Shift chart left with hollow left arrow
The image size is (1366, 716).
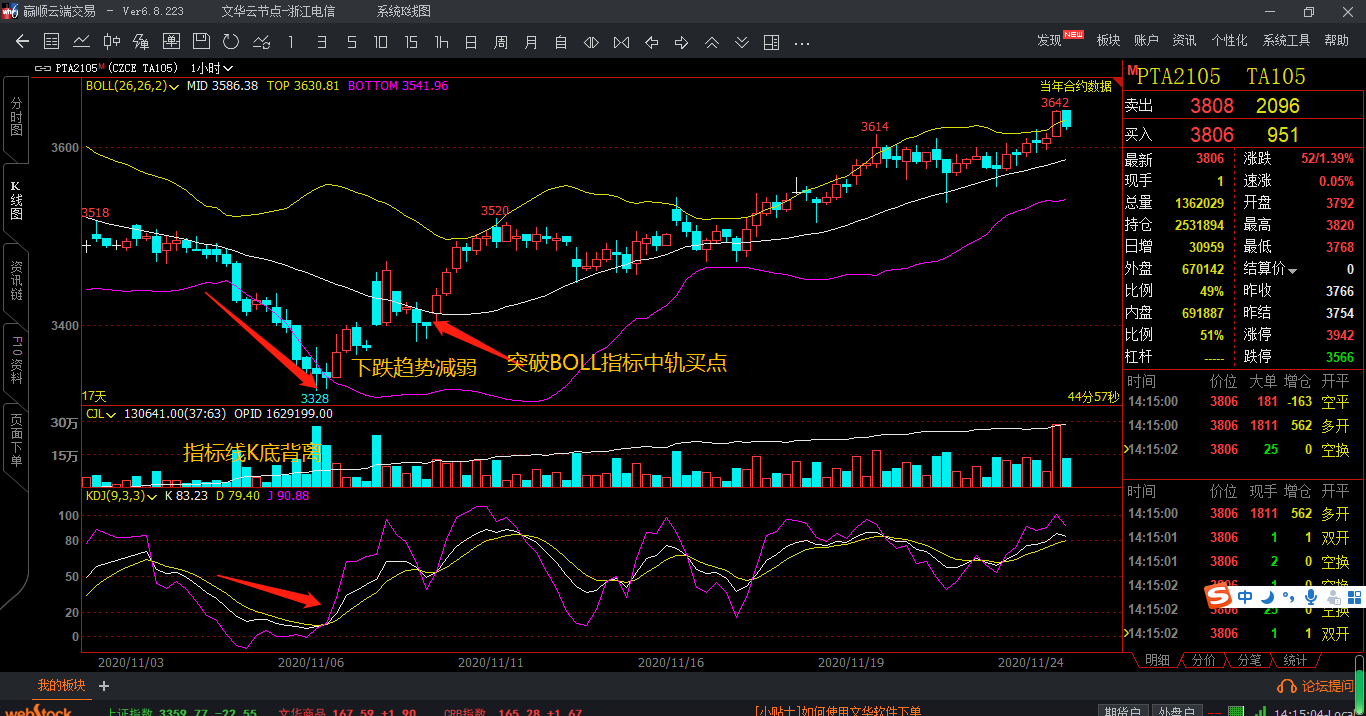[x=651, y=42]
